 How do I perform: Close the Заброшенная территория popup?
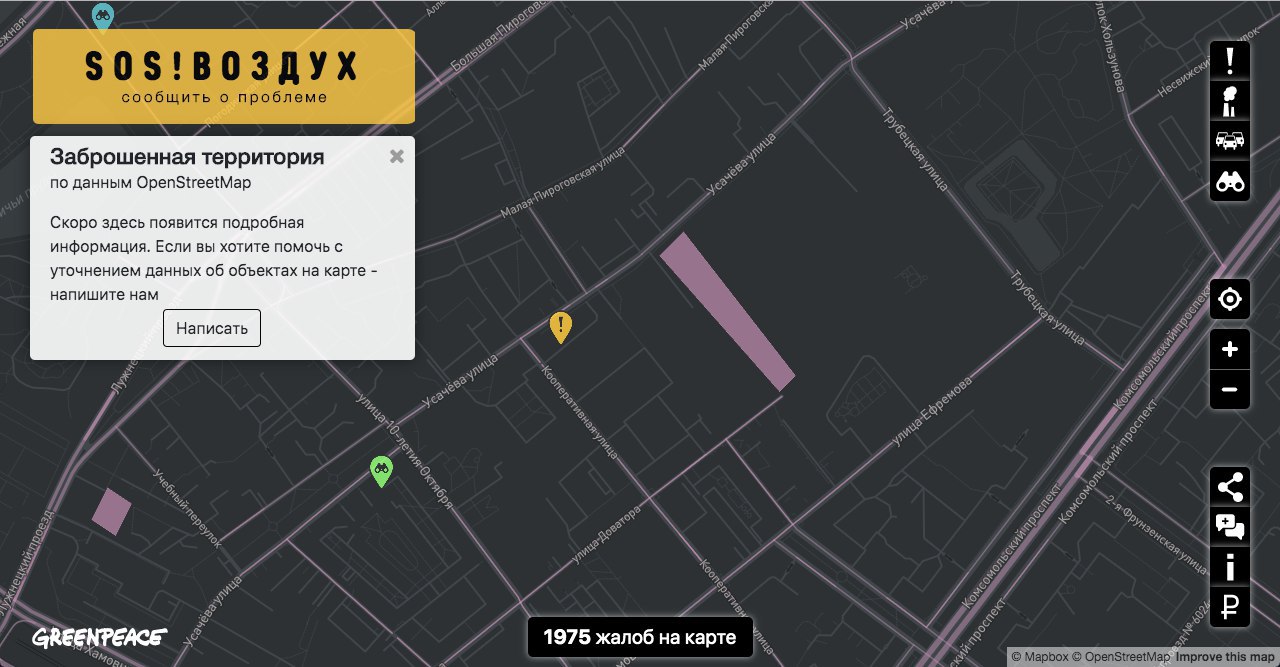[x=397, y=156]
